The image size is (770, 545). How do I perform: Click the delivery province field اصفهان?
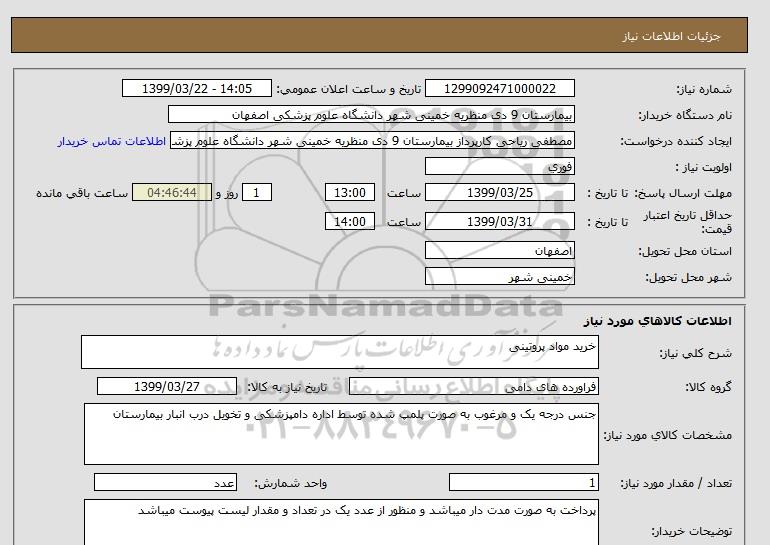pyautogui.click(x=499, y=250)
